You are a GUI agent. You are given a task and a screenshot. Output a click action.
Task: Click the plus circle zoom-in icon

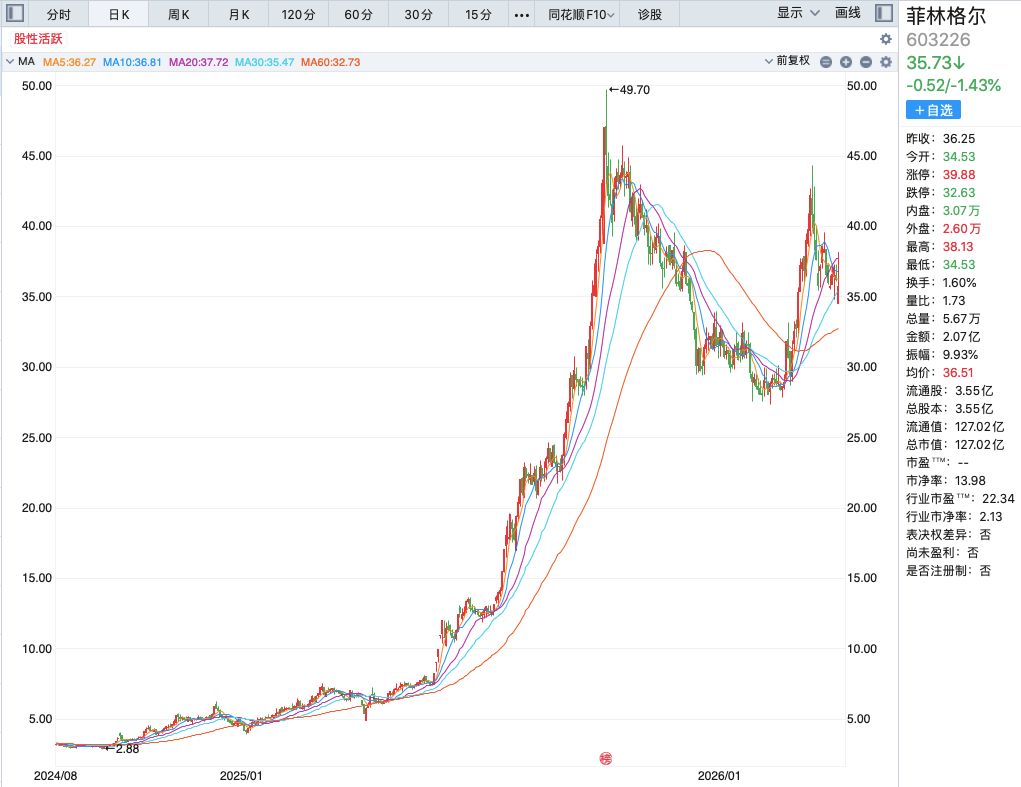pos(846,62)
